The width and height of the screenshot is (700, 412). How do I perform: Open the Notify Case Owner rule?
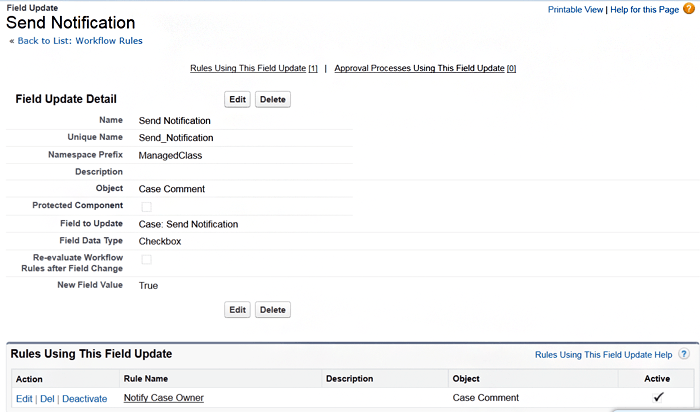pyautogui.click(x=163, y=398)
